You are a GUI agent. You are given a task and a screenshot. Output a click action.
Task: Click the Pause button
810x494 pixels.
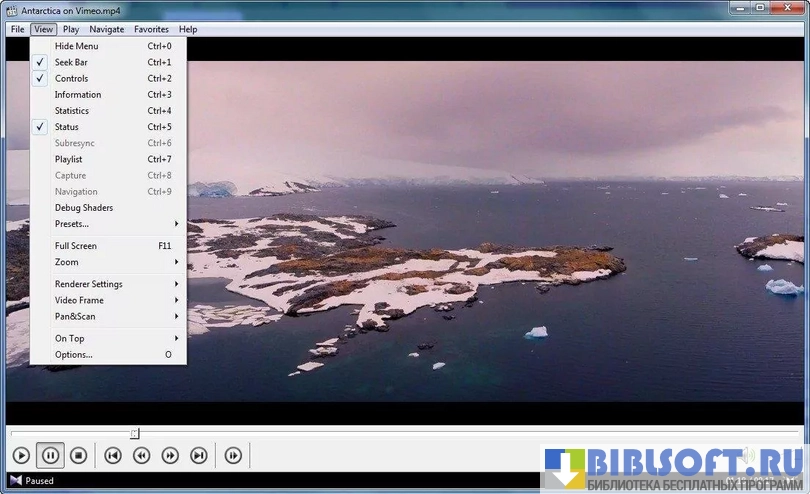click(50, 456)
